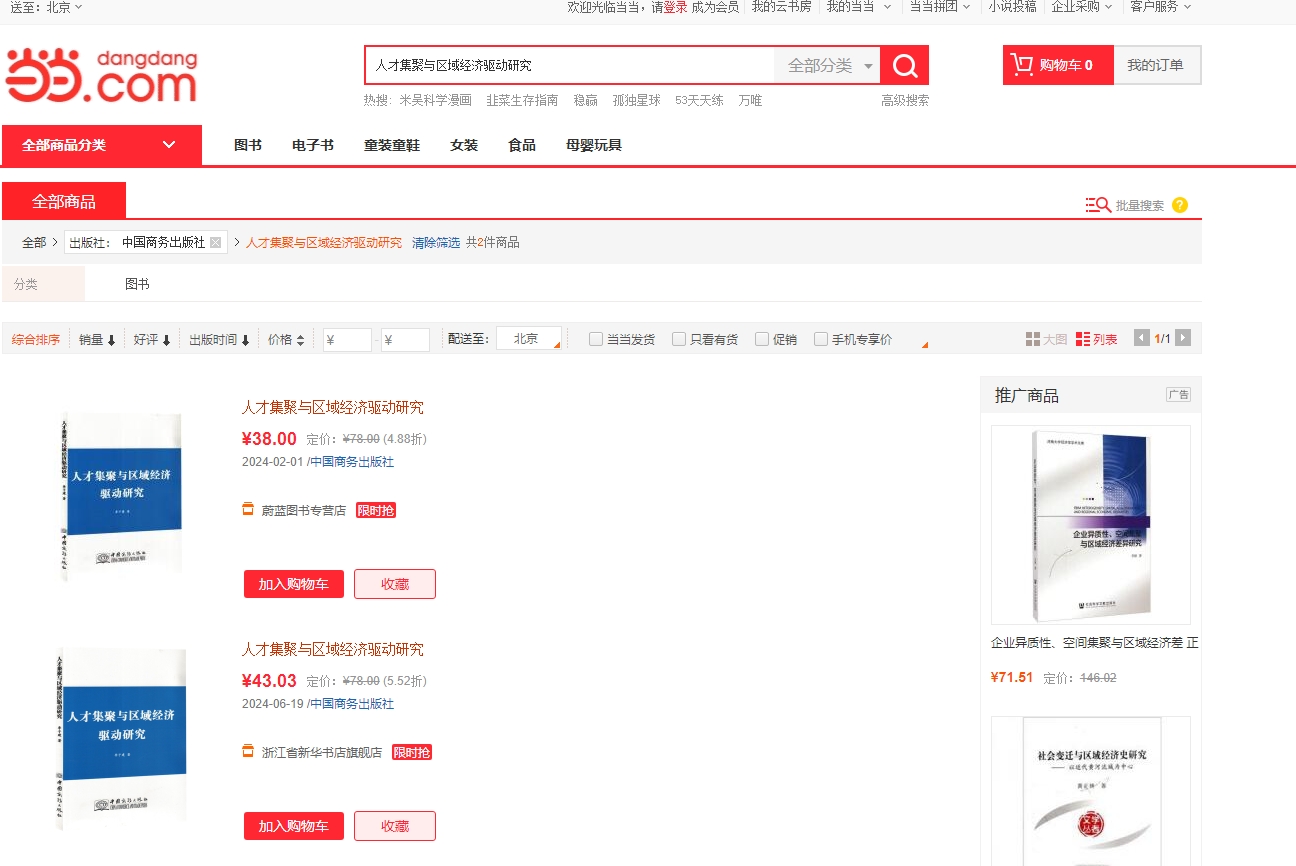
Task: Click 高级搜索 link
Action: pos(905,100)
